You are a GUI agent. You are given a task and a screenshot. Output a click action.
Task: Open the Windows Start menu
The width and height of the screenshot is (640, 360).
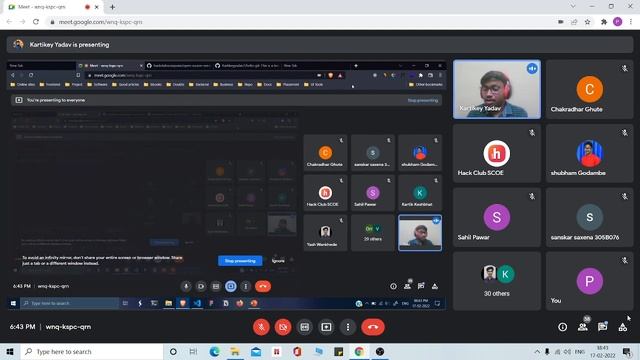(10, 351)
